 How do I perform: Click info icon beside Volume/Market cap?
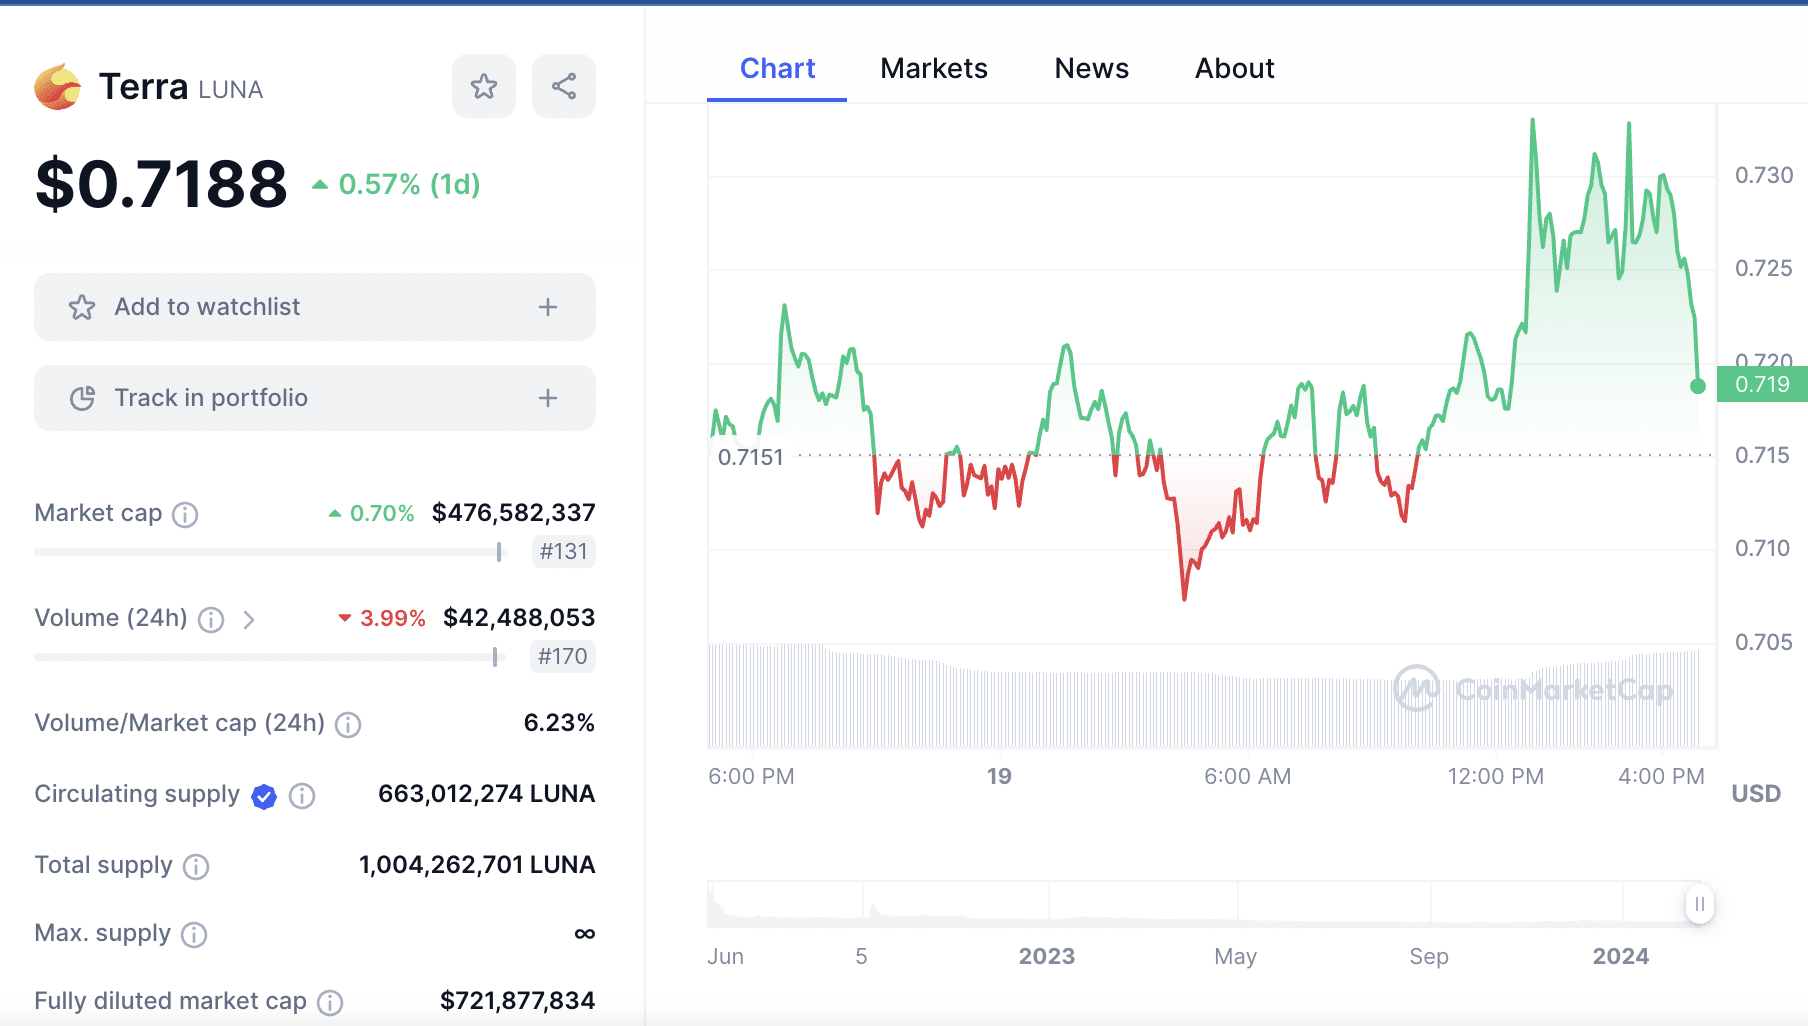(348, 725)
